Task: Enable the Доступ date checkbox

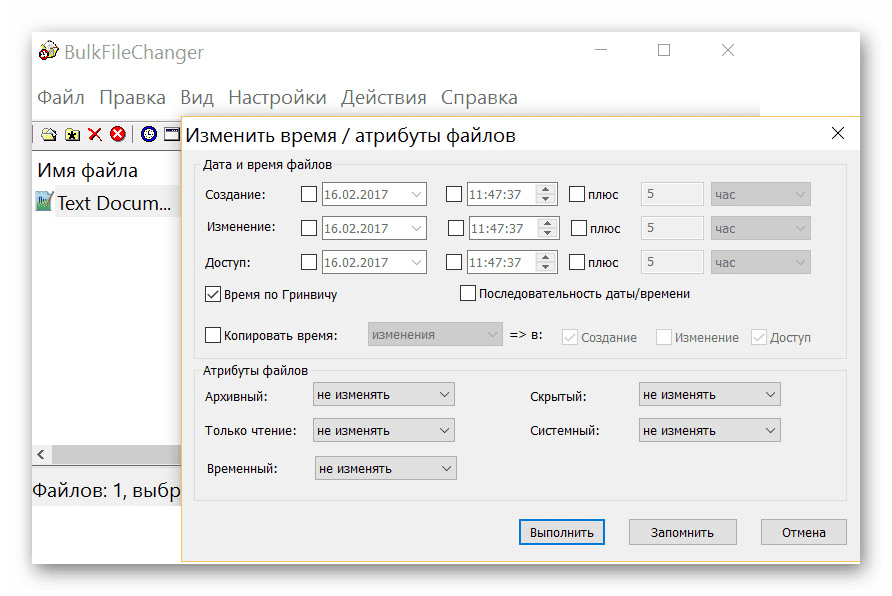Action: coord(309,262)
